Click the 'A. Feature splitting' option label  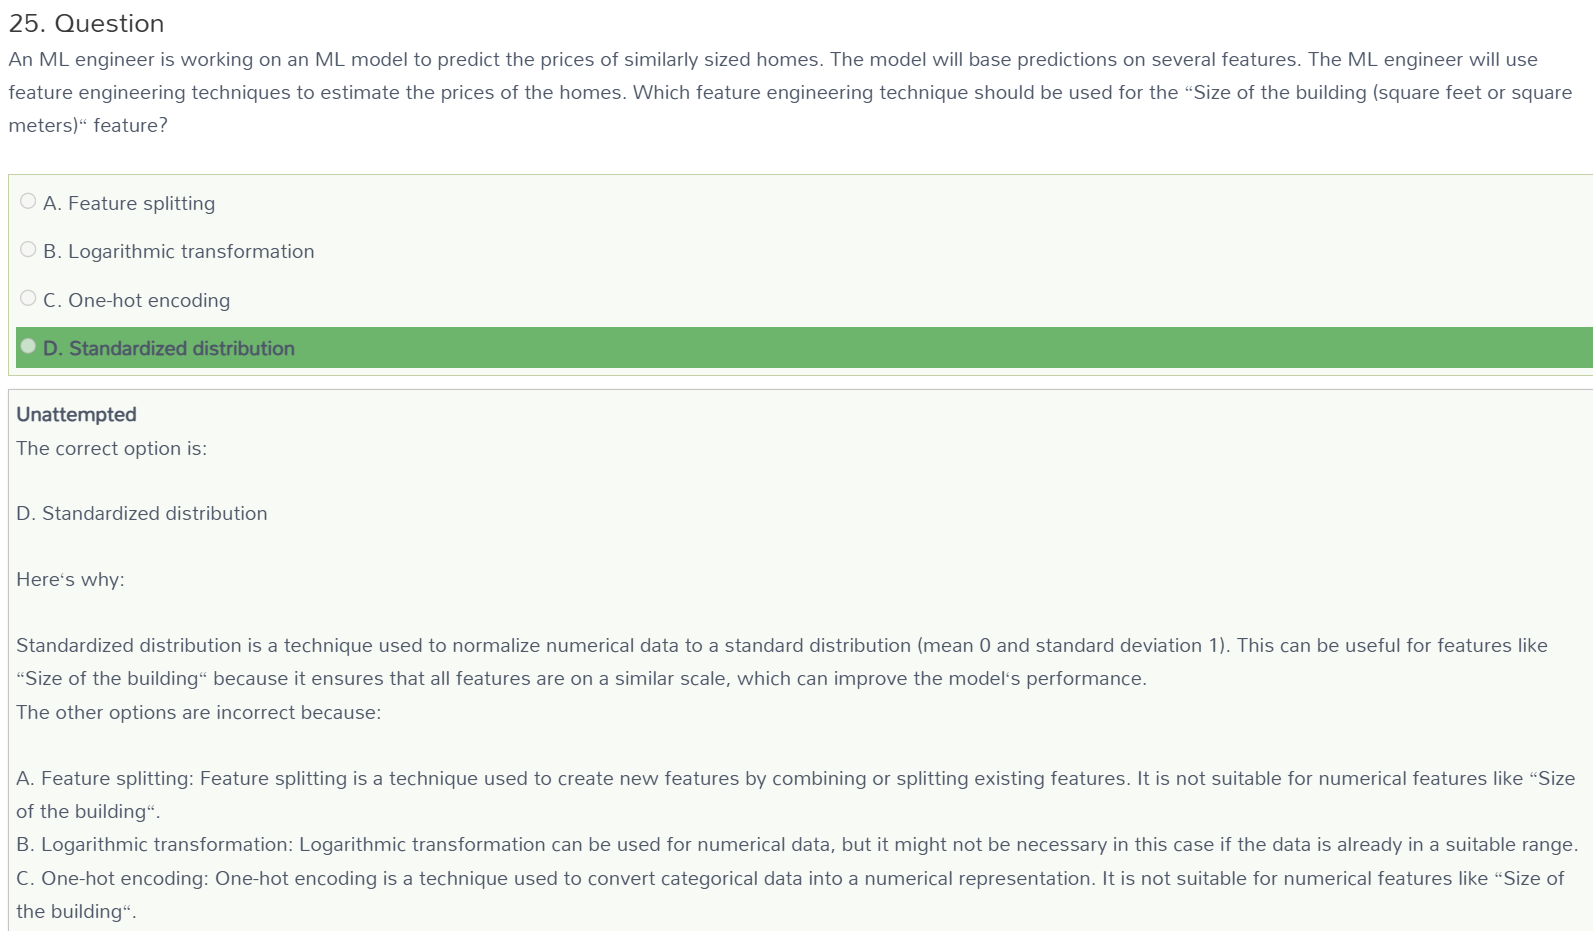coord(129,203)
